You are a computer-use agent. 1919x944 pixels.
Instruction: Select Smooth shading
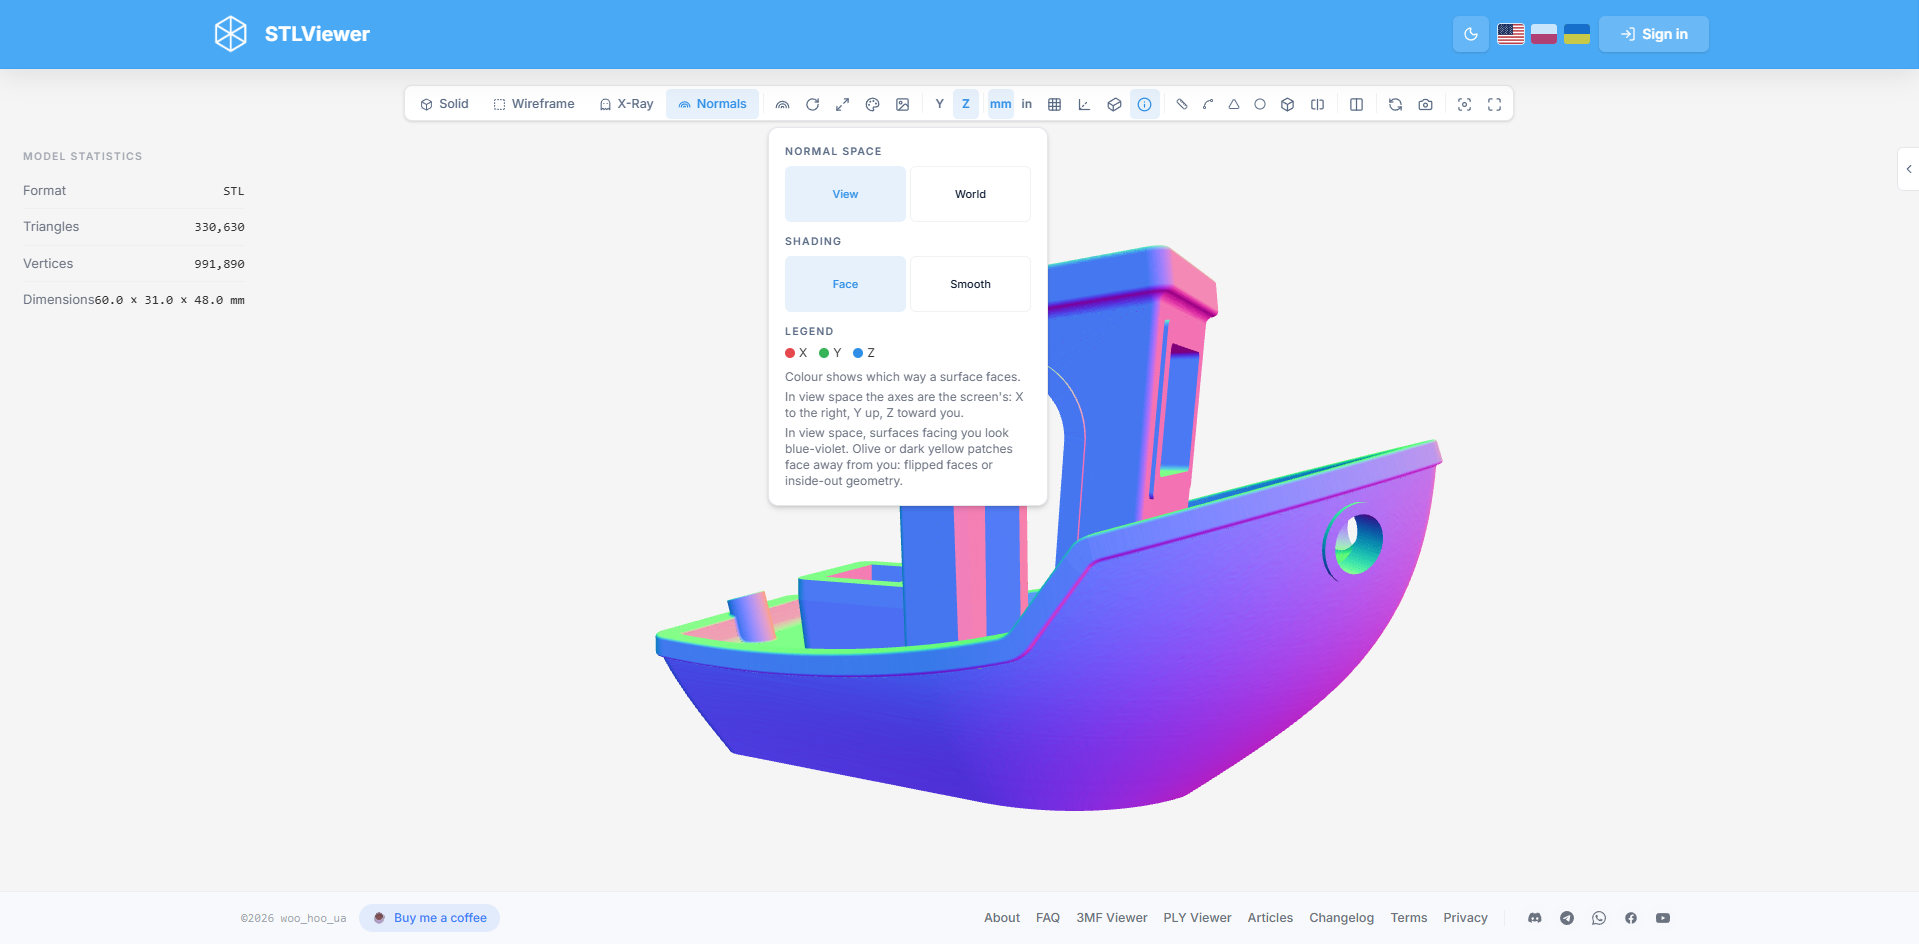[970, 284]
